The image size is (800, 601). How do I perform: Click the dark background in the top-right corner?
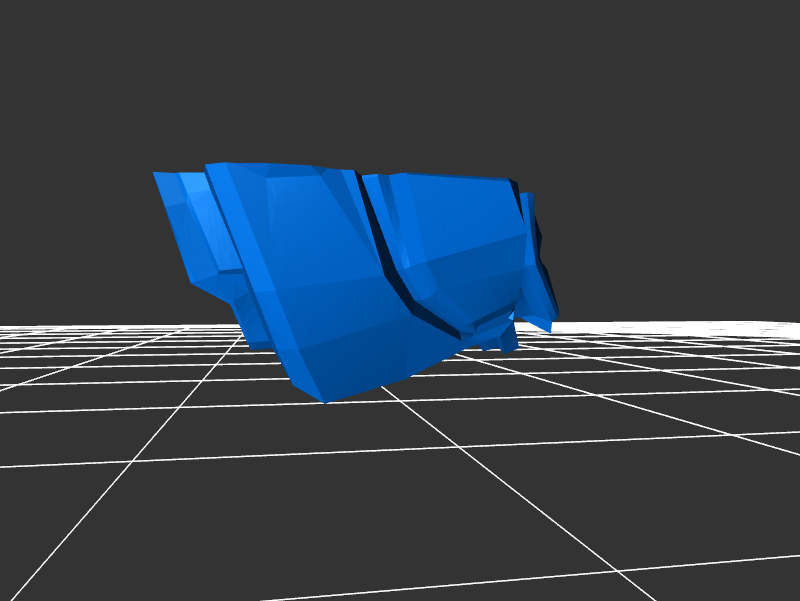coord(760,40)
